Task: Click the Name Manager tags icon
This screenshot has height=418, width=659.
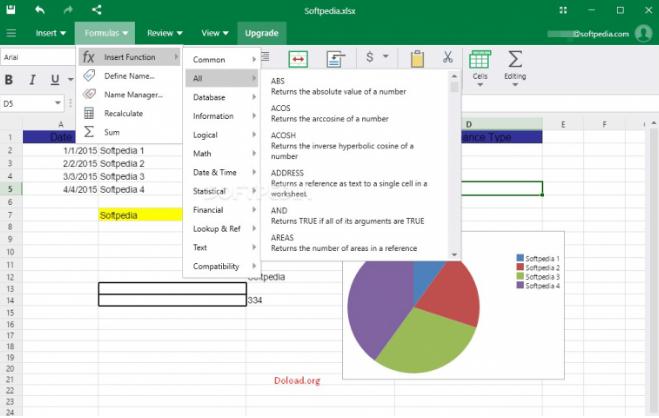Action: 89,94
